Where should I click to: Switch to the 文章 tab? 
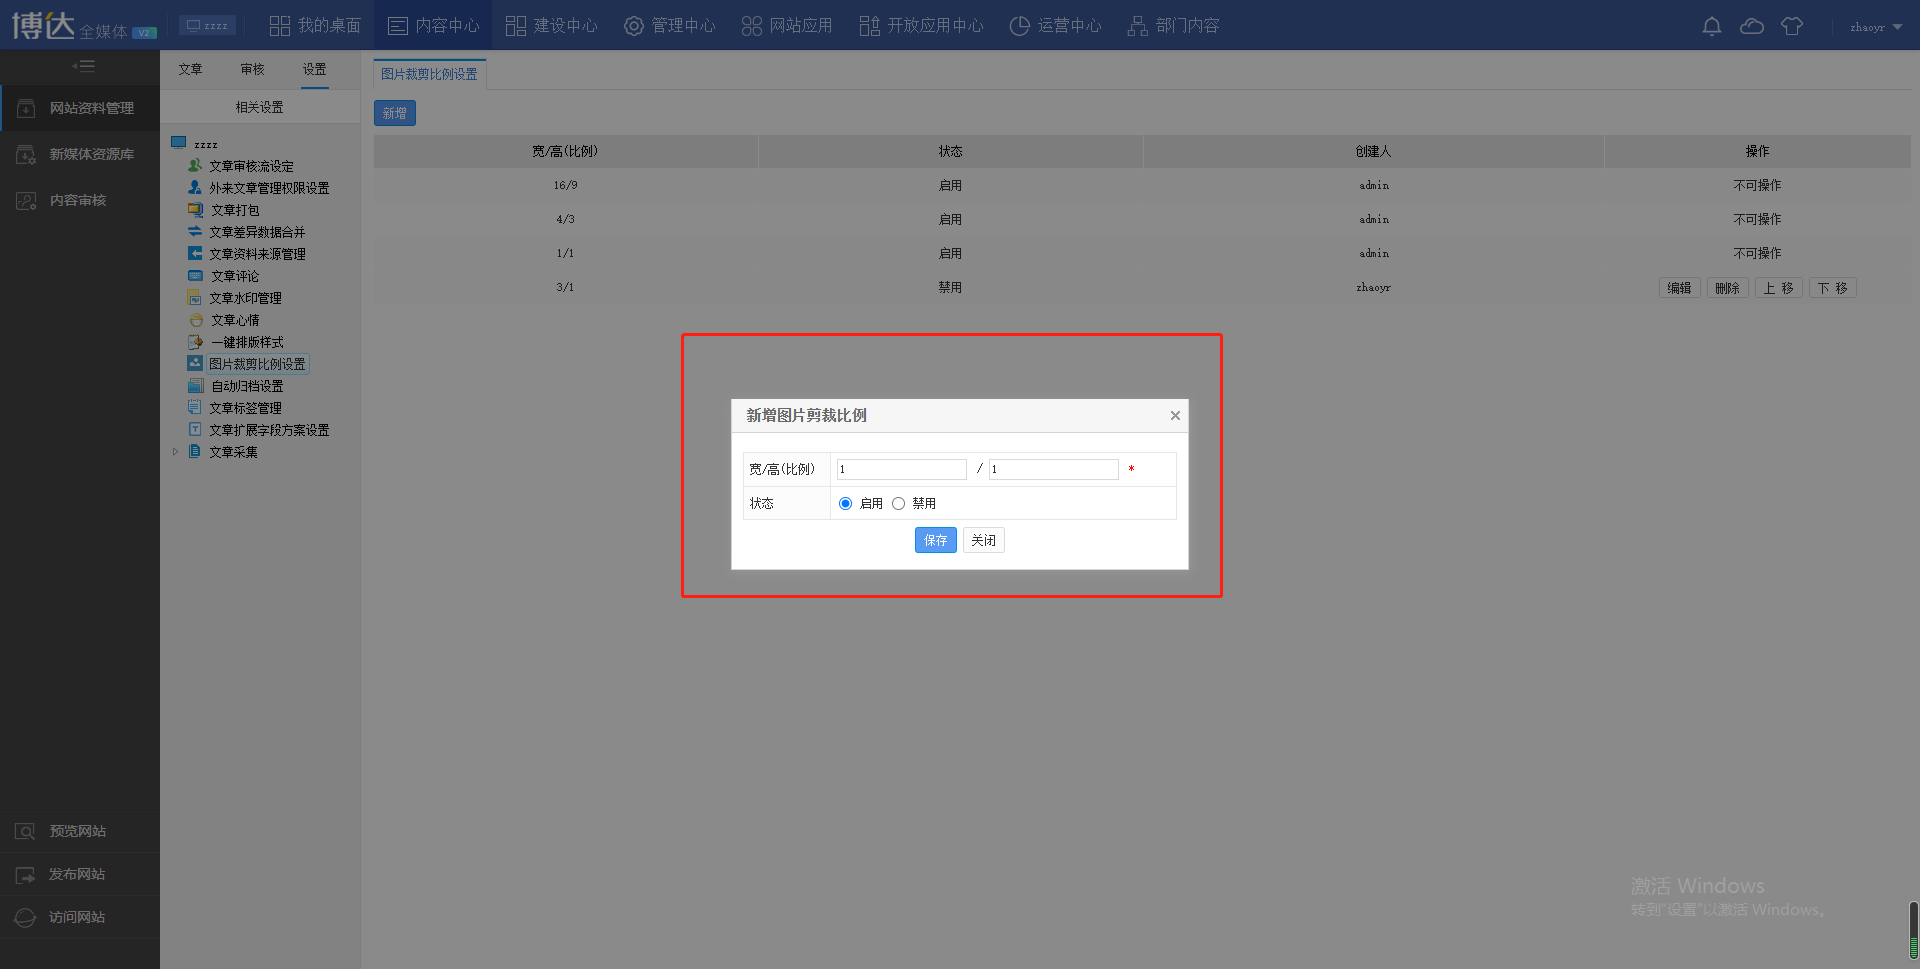(x=191, y=69)
